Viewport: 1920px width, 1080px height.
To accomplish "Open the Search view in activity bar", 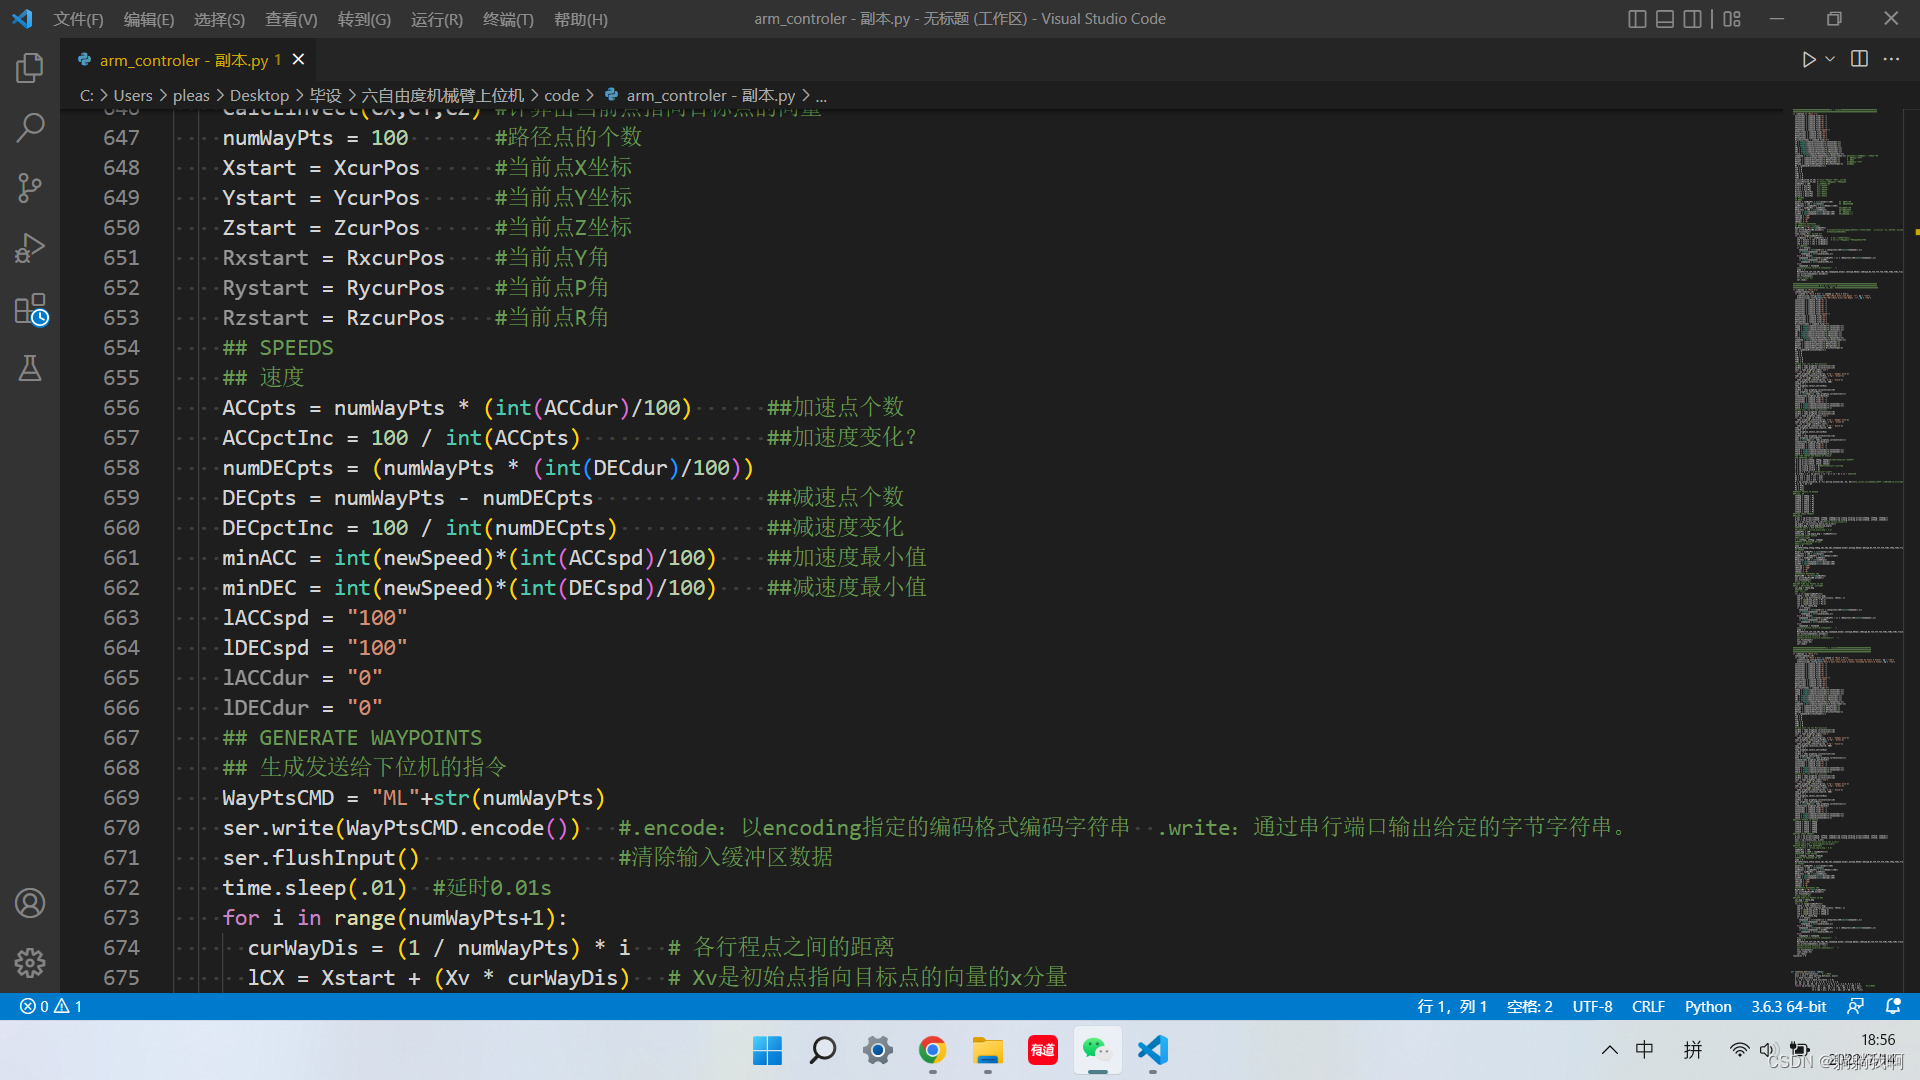I will pos(30,127).
